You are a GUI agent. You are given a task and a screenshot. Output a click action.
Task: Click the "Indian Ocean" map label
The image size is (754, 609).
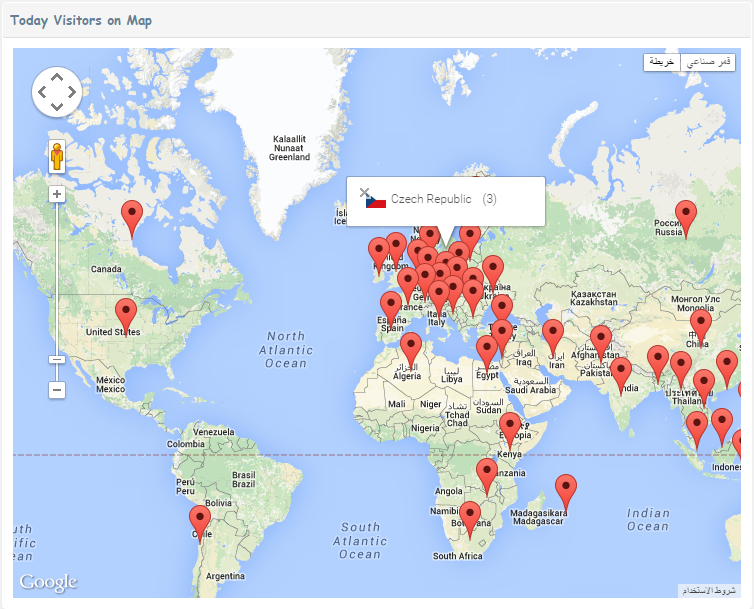(648, 520)
